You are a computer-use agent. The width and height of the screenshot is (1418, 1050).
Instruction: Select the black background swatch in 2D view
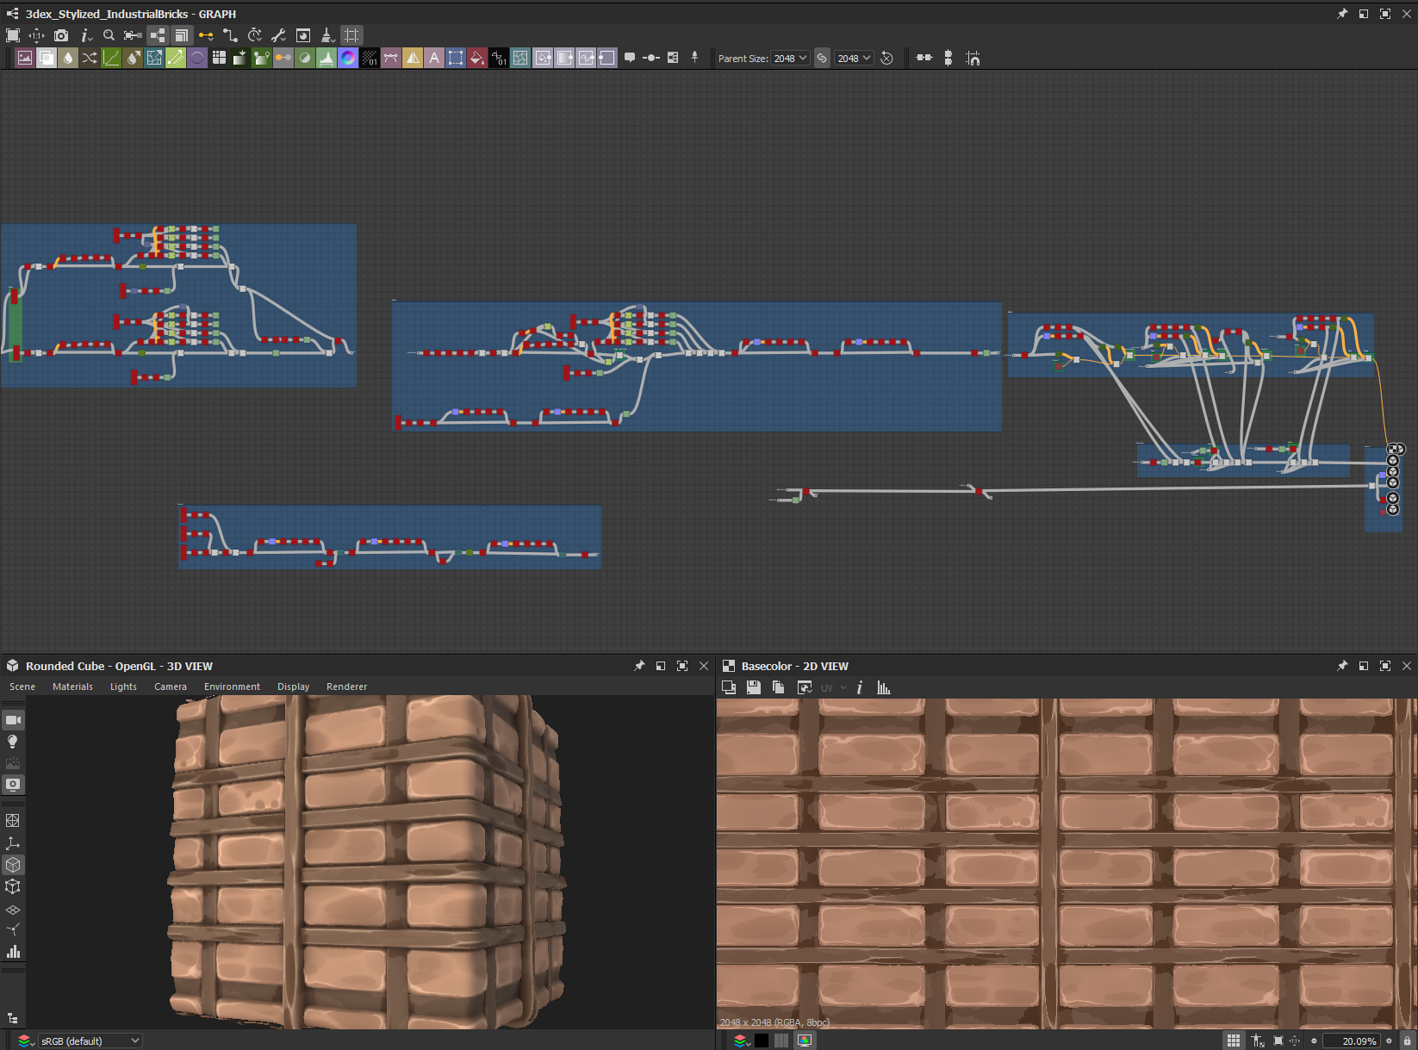tap(762, 1041)
